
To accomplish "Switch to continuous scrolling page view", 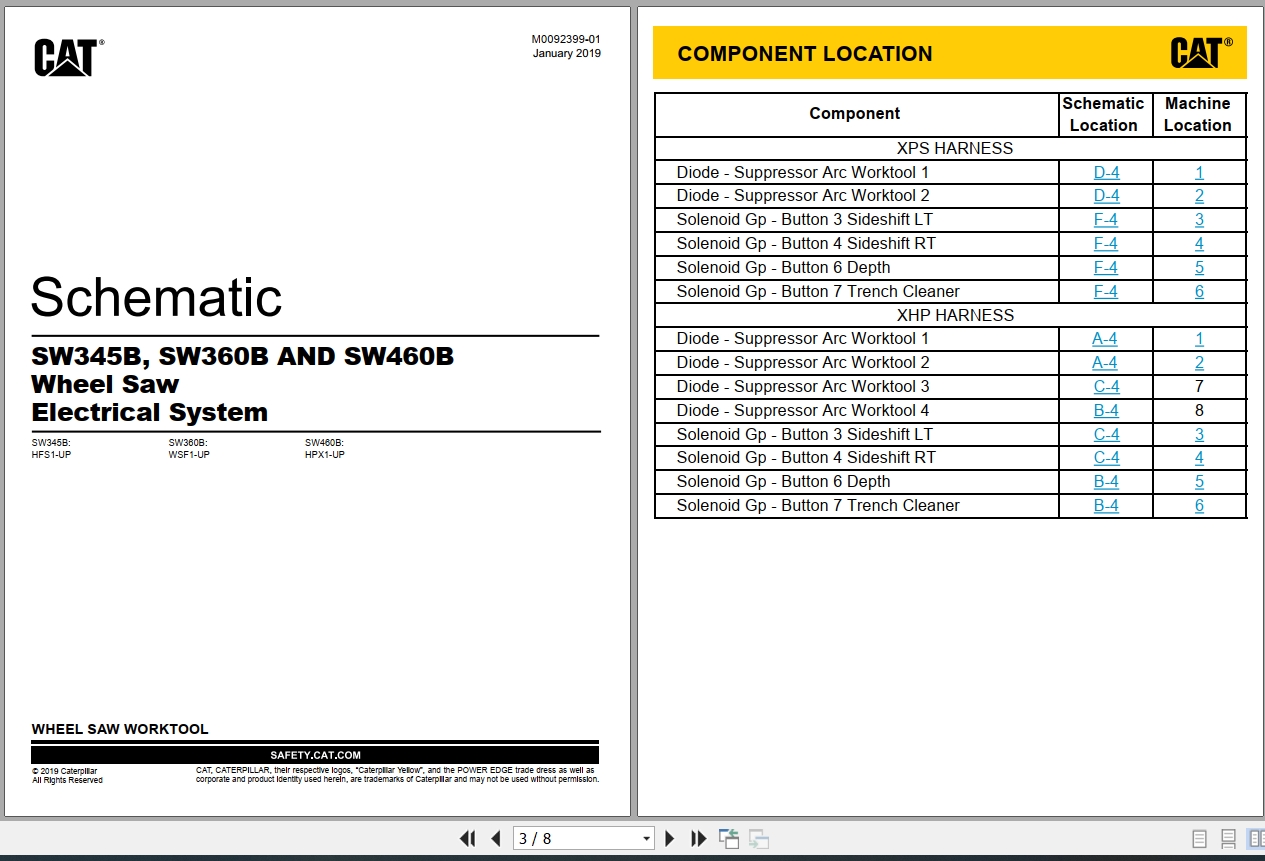I will tap(1228, 839).
